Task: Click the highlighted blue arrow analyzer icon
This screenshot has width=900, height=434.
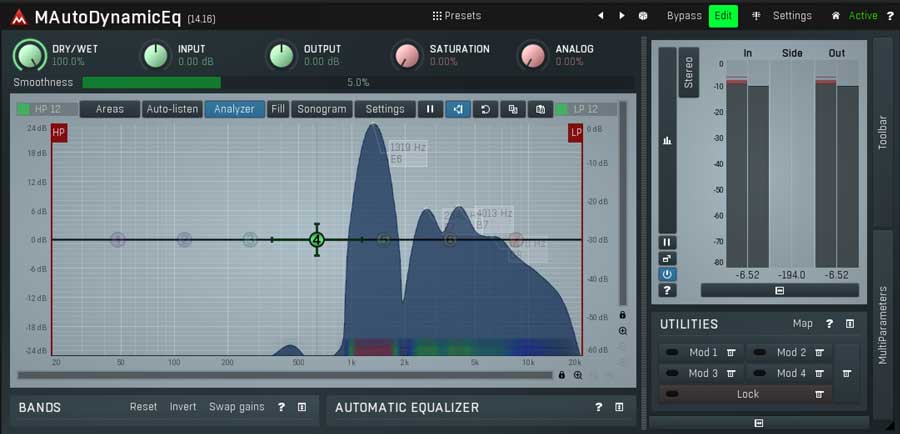Action: tap(458, 109)
